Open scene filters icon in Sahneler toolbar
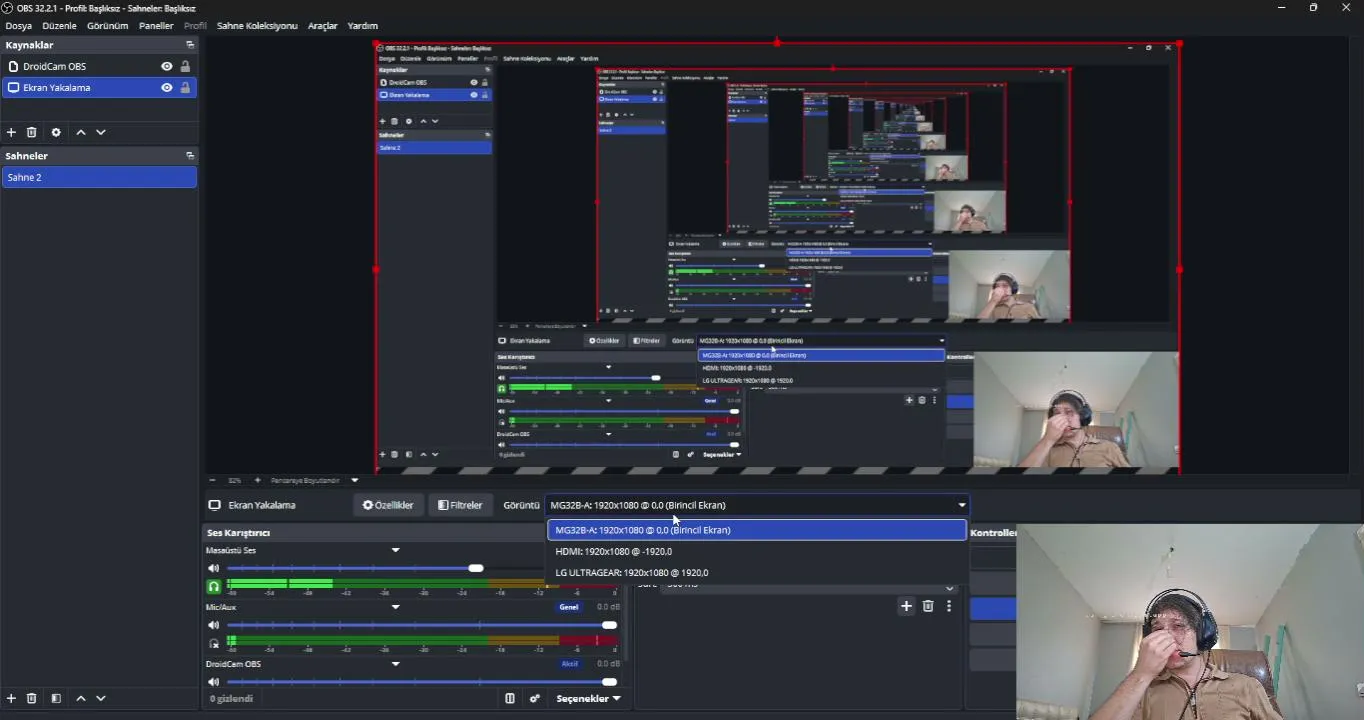1364x720 pixels. tap(56, 698)
